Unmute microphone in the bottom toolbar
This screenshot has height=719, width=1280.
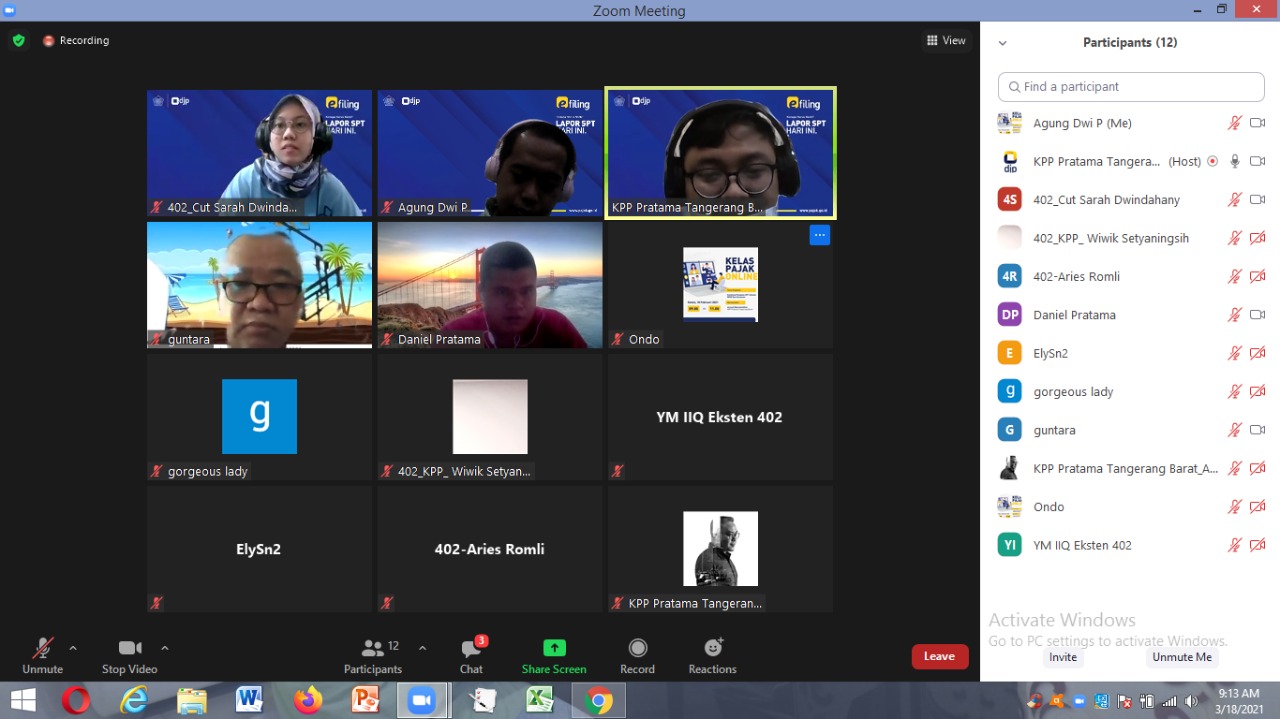point(42,649)
